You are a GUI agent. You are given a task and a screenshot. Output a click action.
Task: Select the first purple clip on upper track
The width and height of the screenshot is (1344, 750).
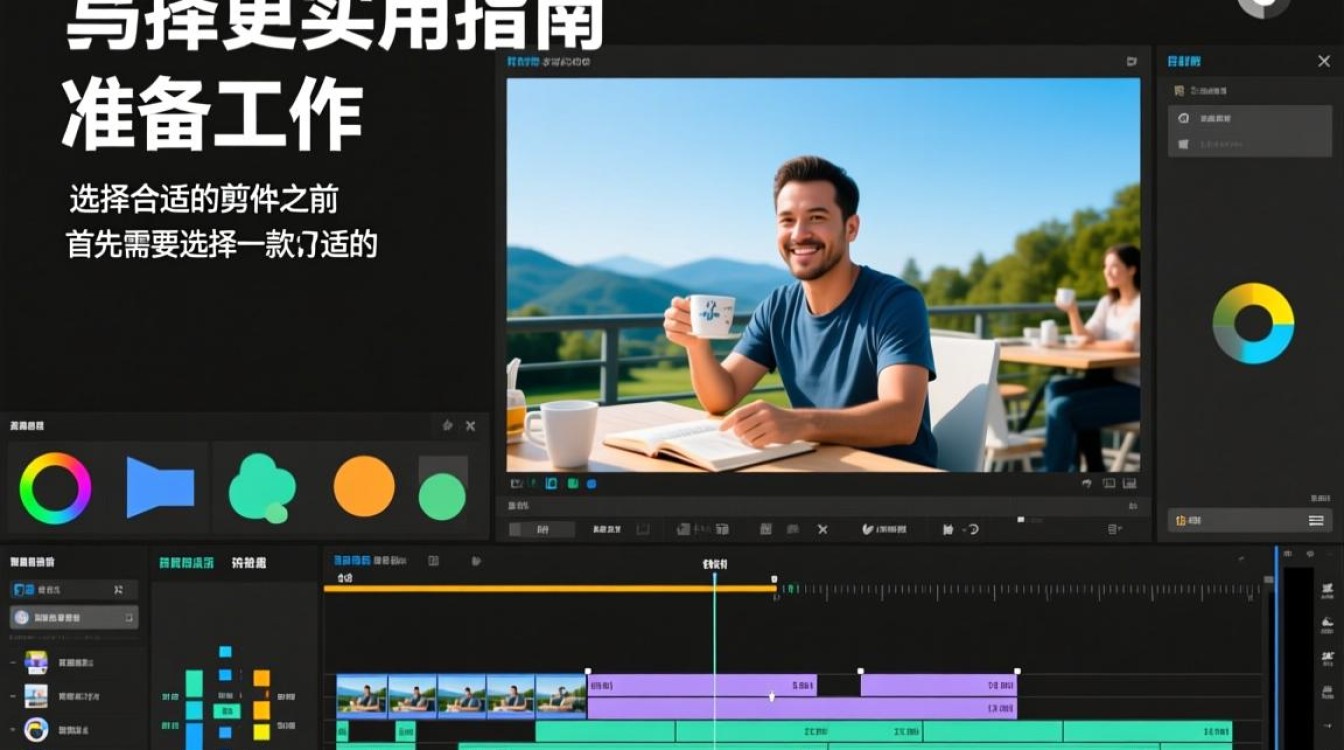tap(702, 685)
